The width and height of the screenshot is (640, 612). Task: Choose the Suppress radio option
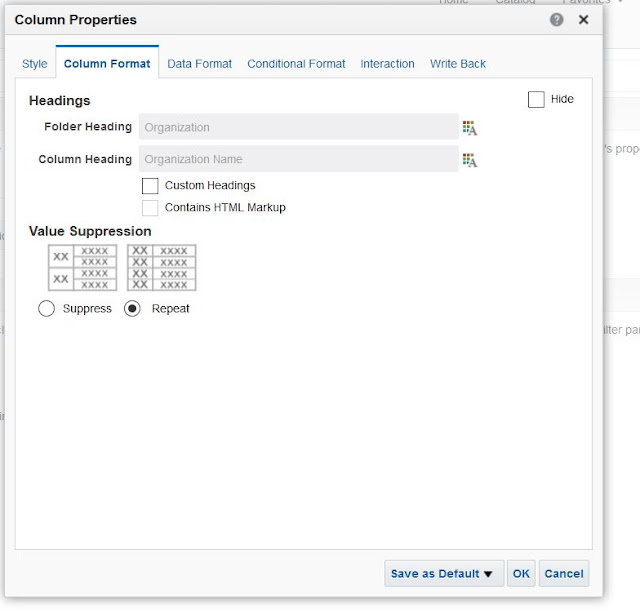(x=47, y=309)
